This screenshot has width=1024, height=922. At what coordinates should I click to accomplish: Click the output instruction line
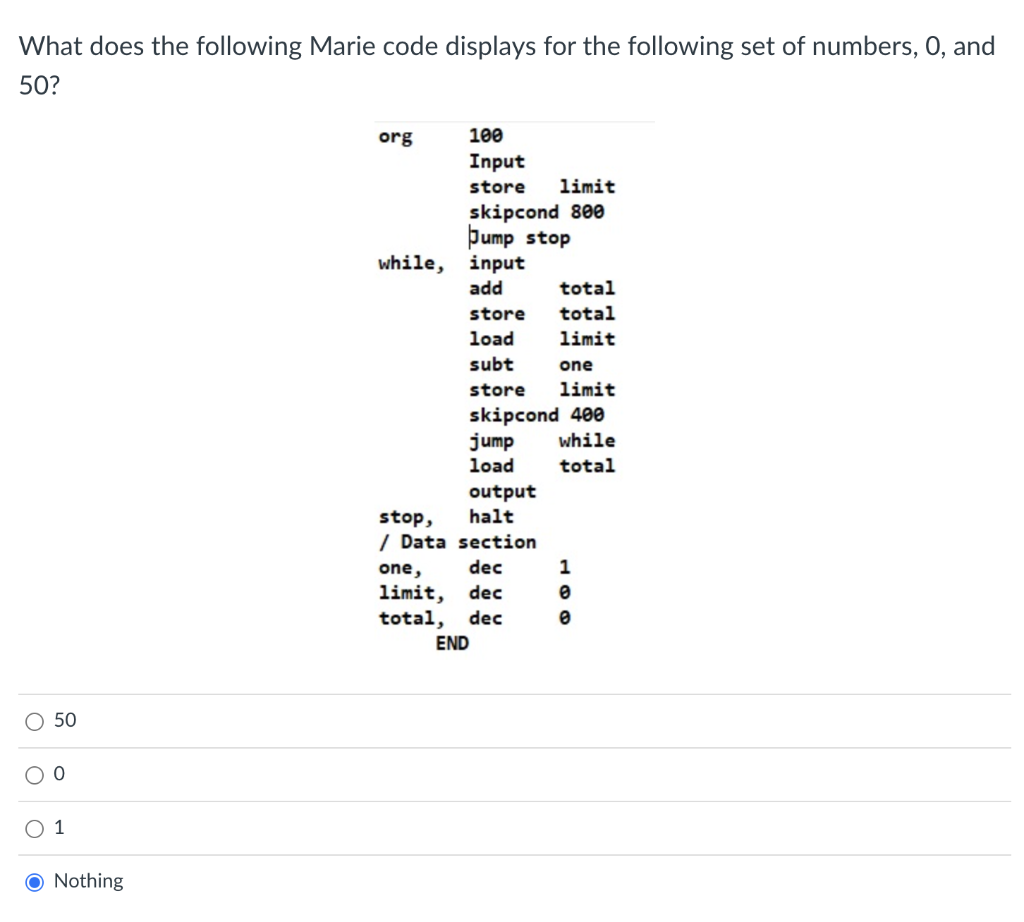(x=501, y=491)
